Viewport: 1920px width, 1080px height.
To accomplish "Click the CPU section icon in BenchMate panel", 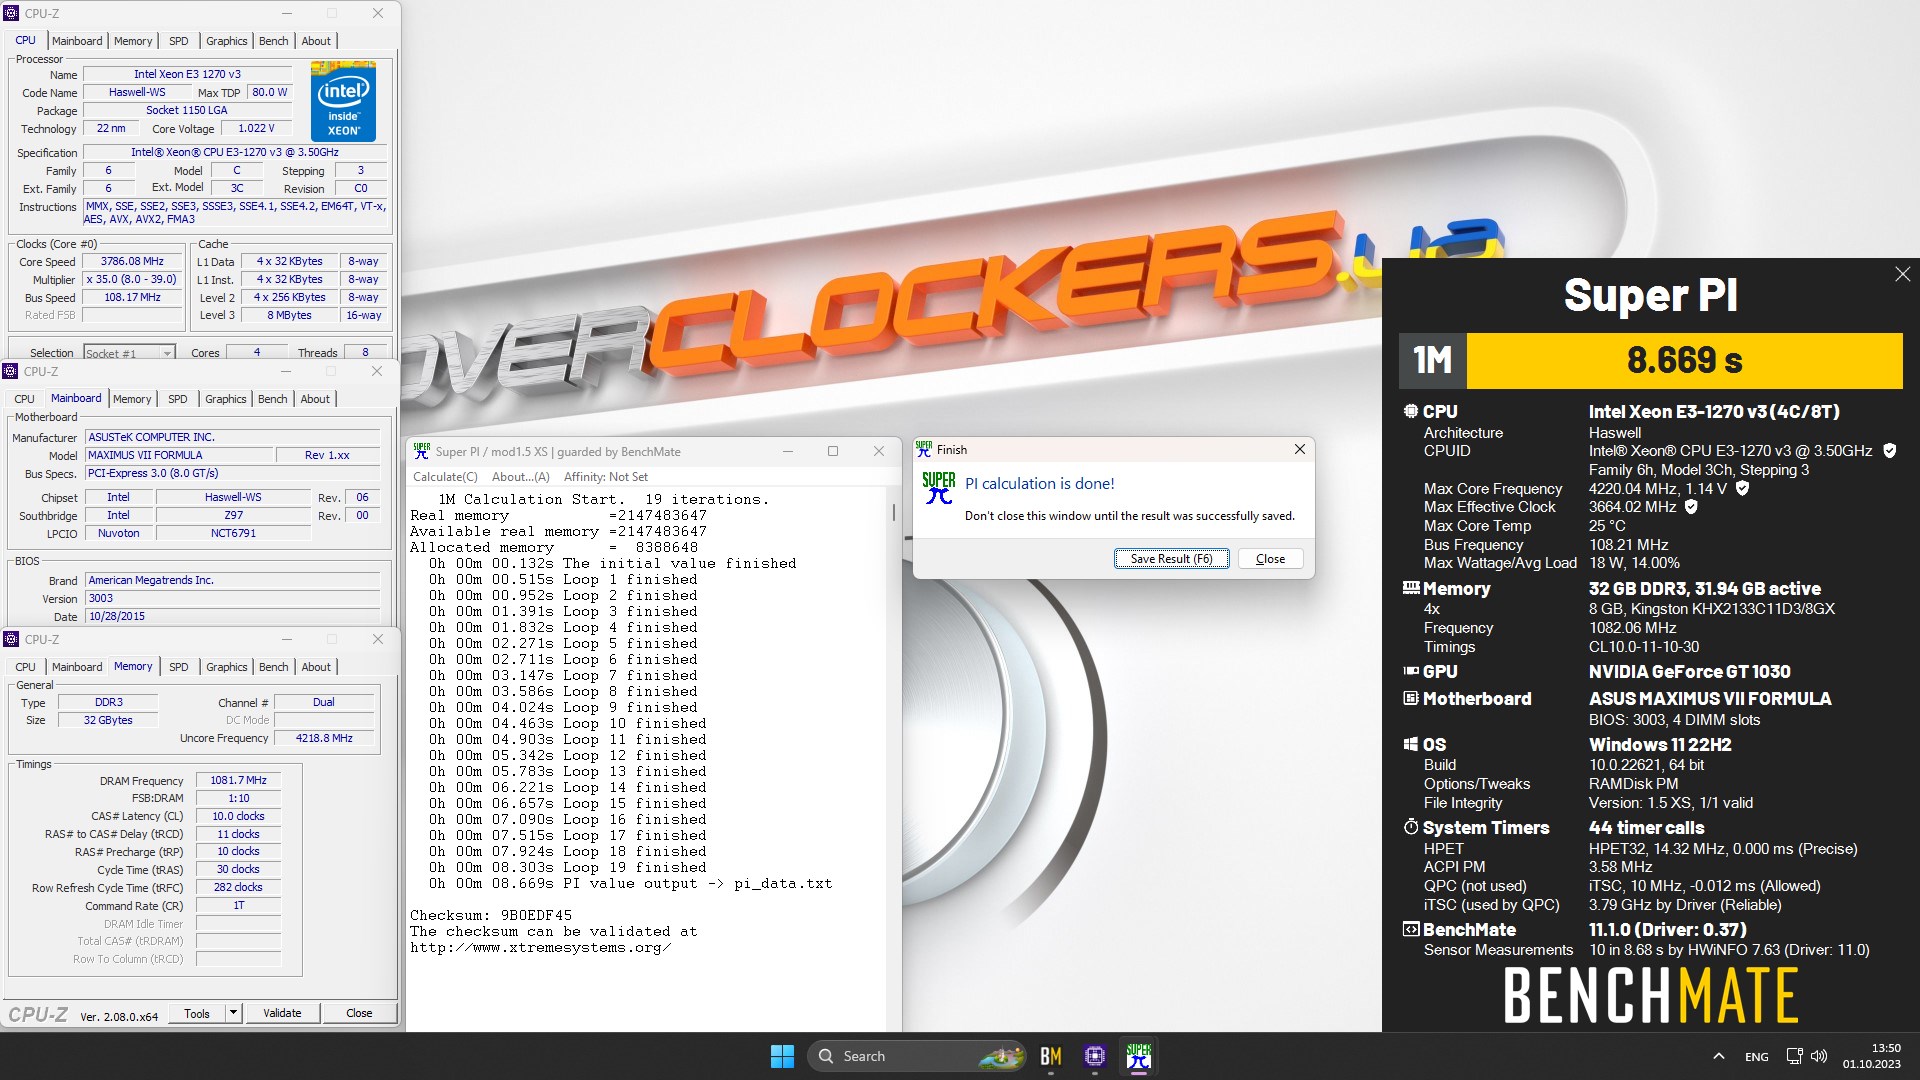I will click(x=1410, y=411).
